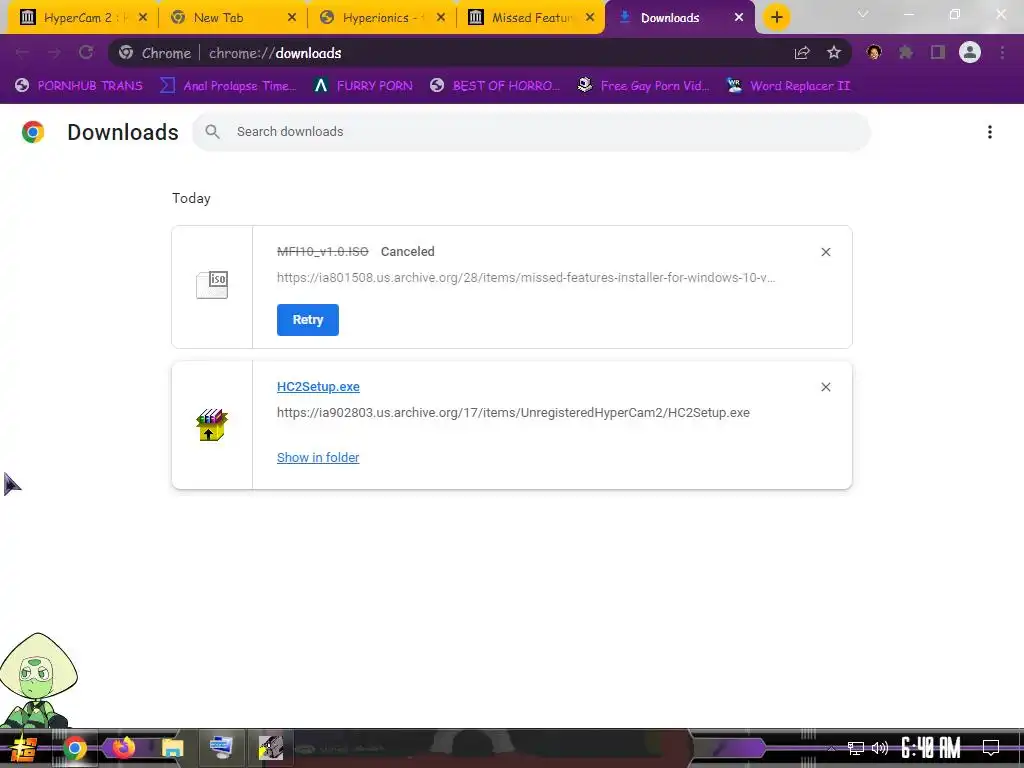The height and width of the screenshot is (768, 1024).
Task: Close the Missed Features tab
Action: 590,18
